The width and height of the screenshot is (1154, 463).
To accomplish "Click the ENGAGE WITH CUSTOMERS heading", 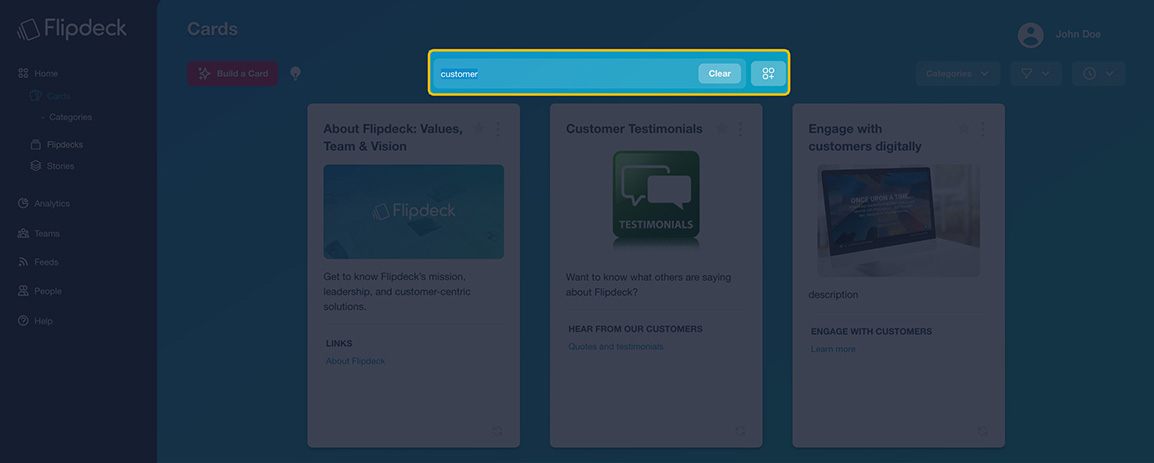I will (871, 331).
